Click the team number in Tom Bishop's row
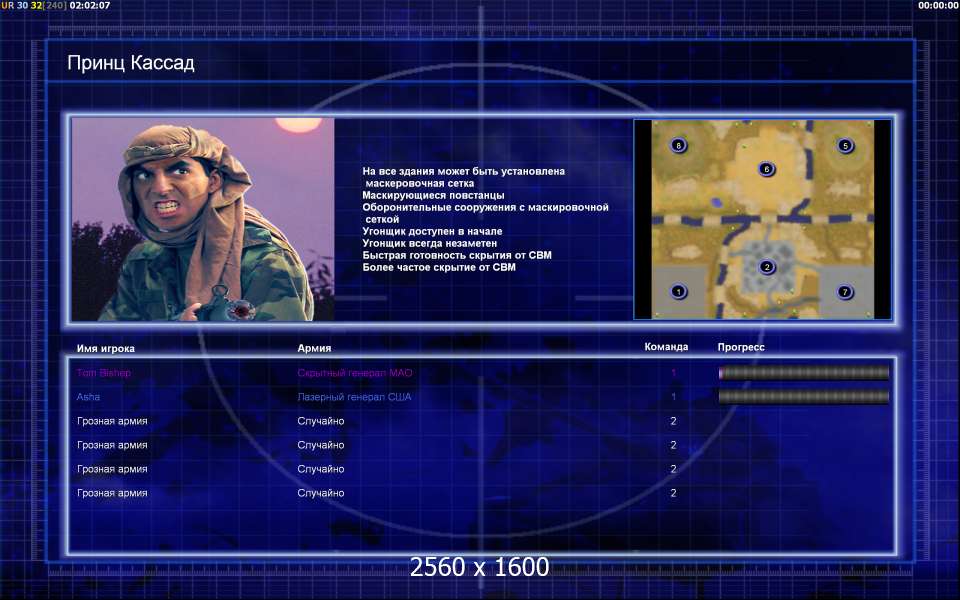Screen dimensions: 960x600 673,373
